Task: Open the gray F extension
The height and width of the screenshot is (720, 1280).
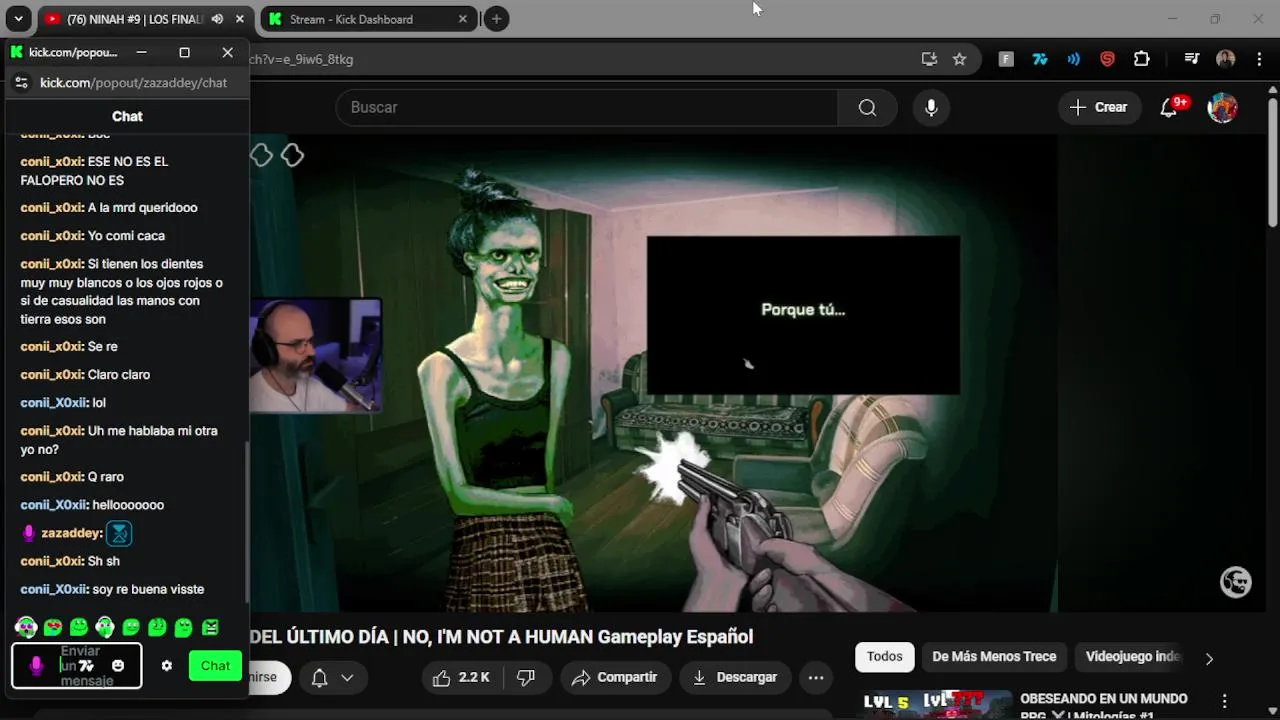Action: [1006, 59]
